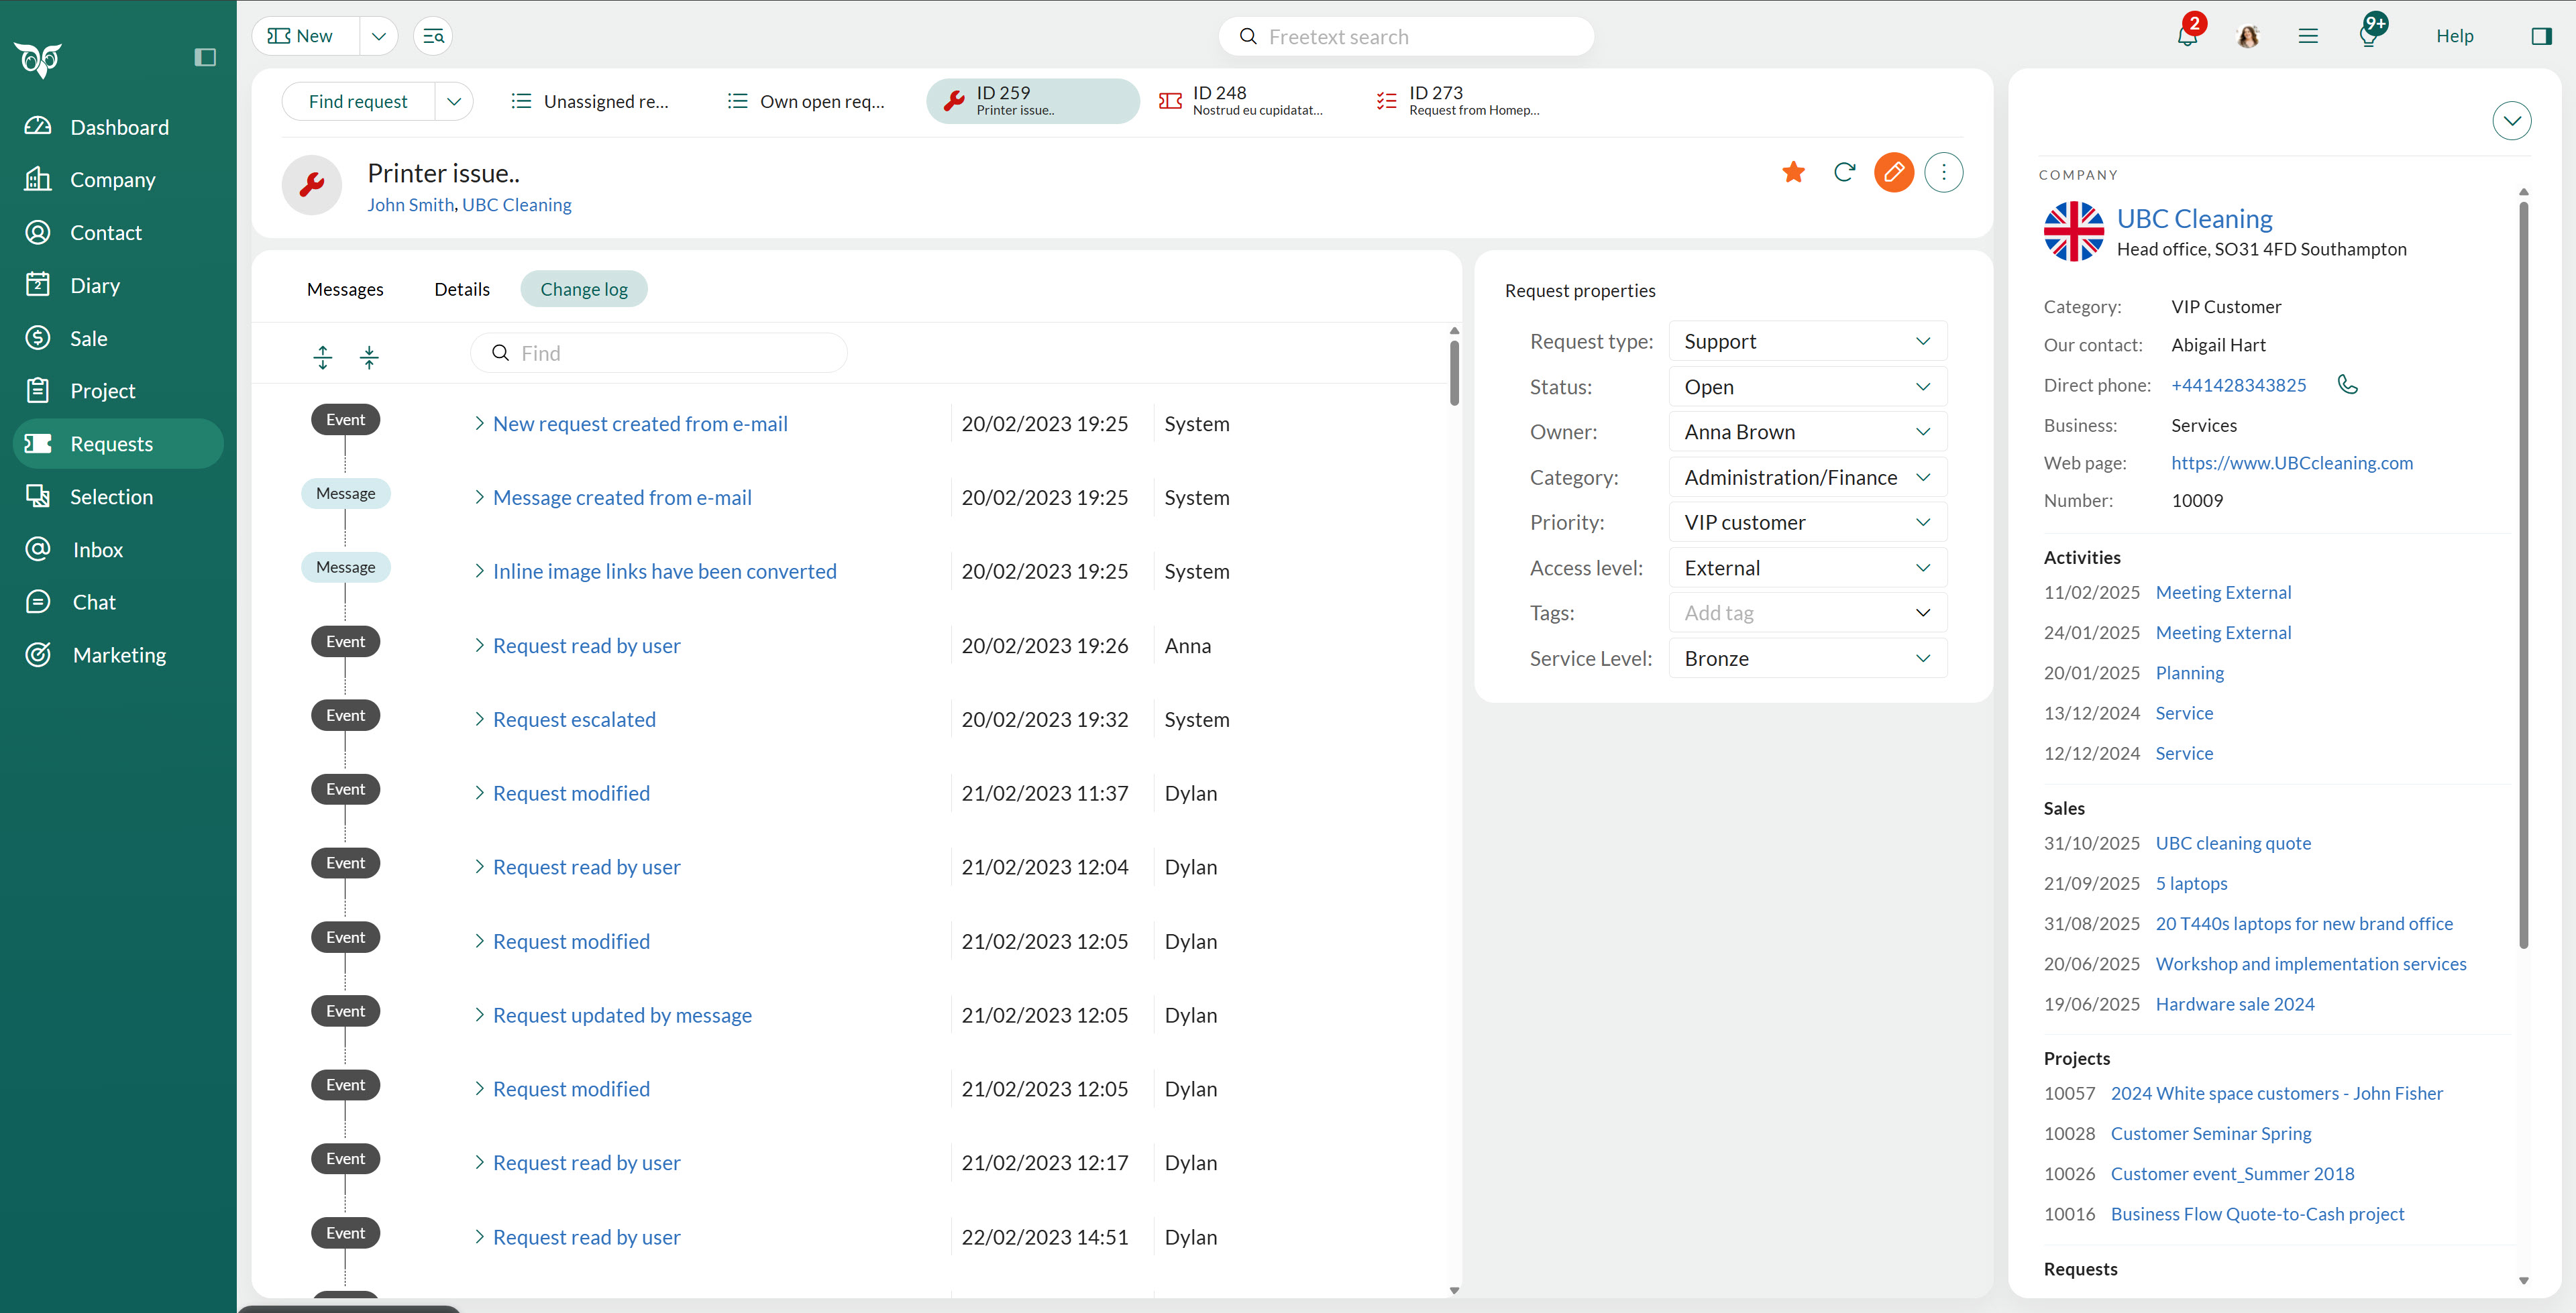
Task: Open the Planning activity link
Action: pyautogui.click(x=2189, y=673)
